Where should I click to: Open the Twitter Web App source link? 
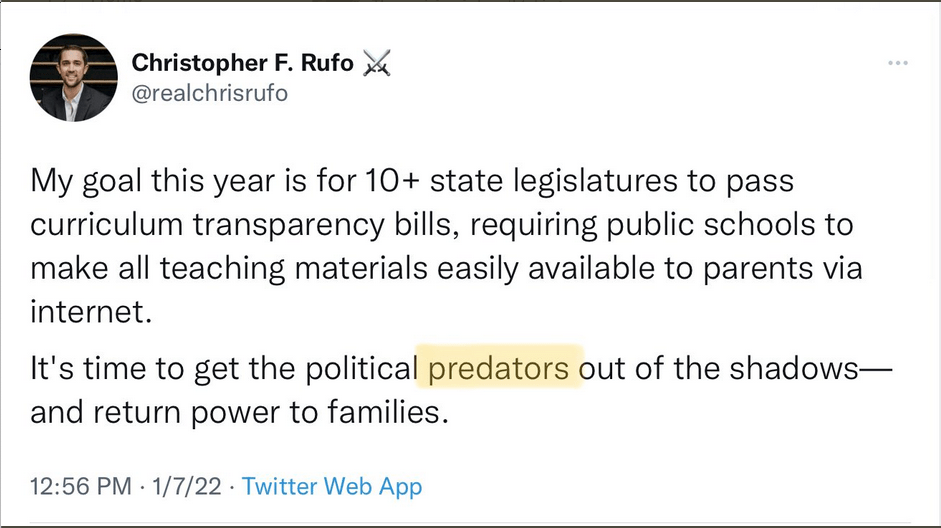click(332, 487)
